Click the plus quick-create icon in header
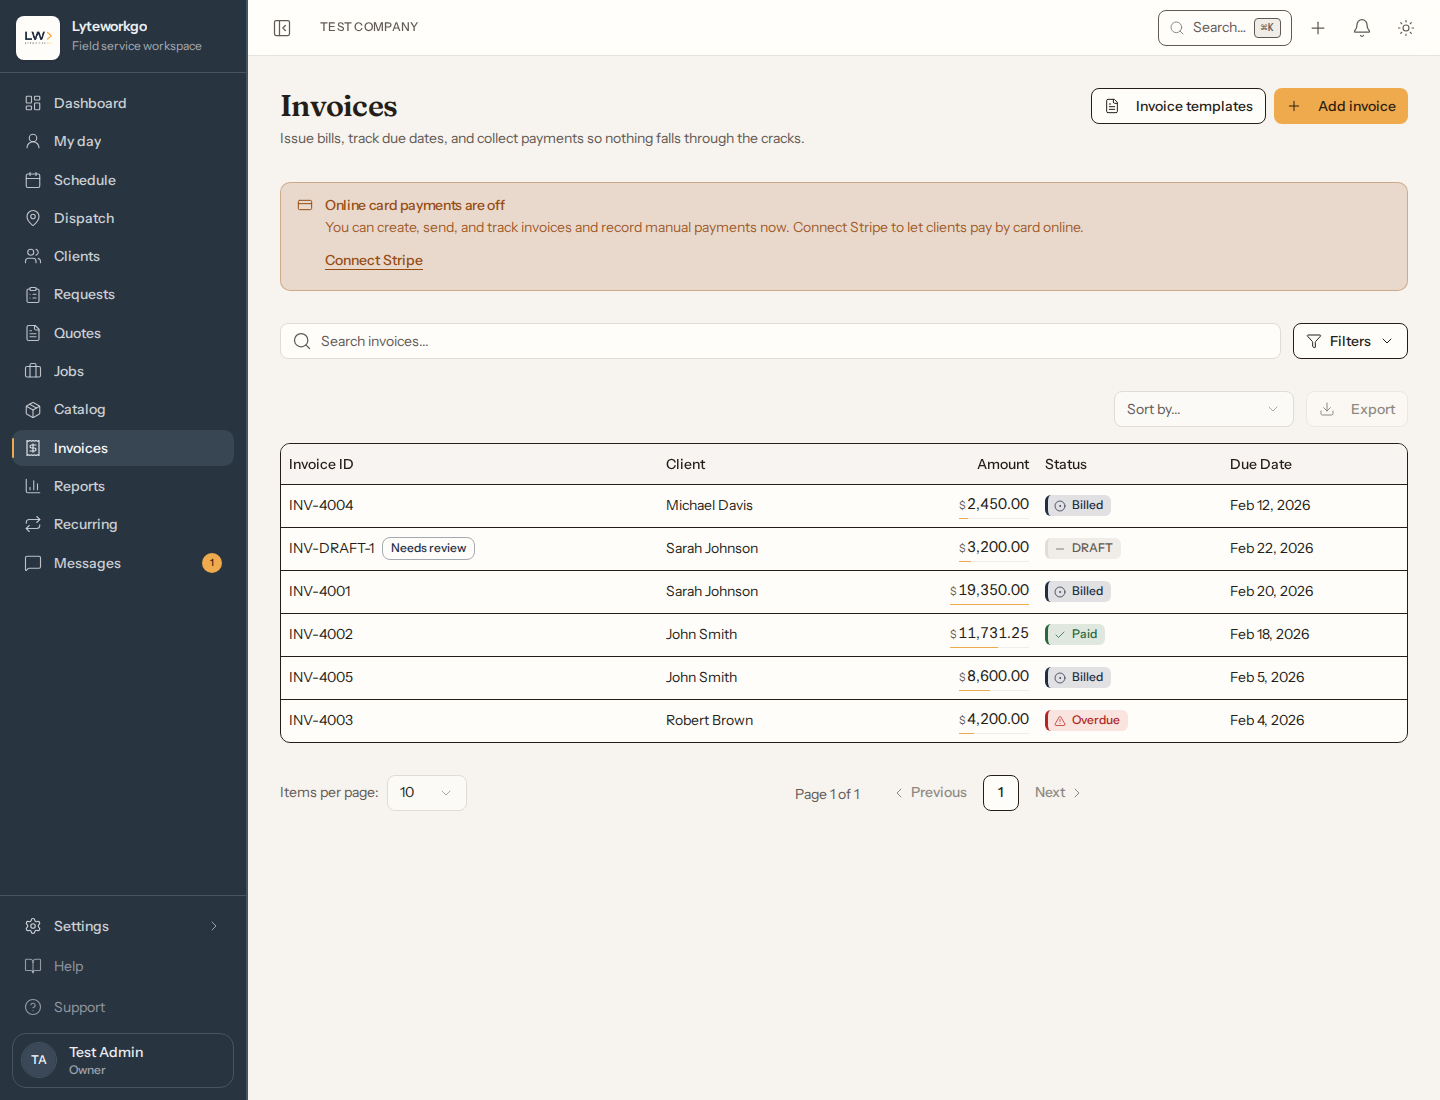 (x=1318, y=28)
